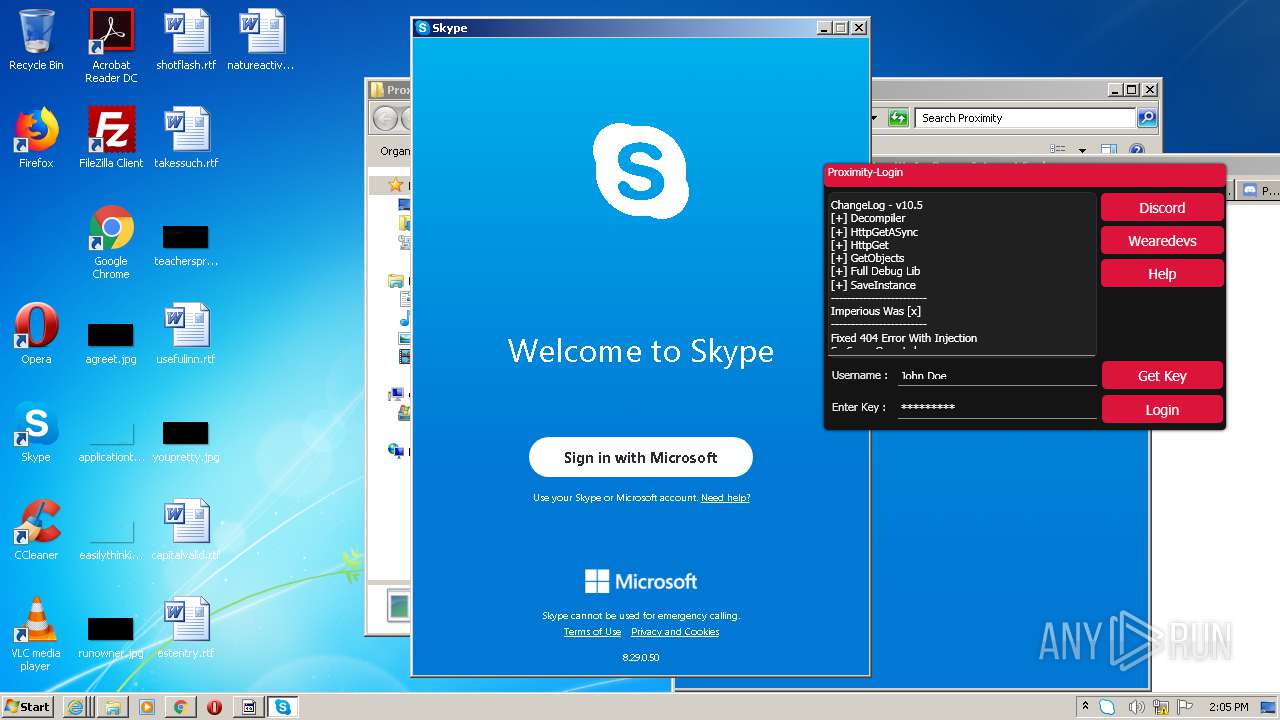Open the Opera desktop shortcut

tap(36, 334)
